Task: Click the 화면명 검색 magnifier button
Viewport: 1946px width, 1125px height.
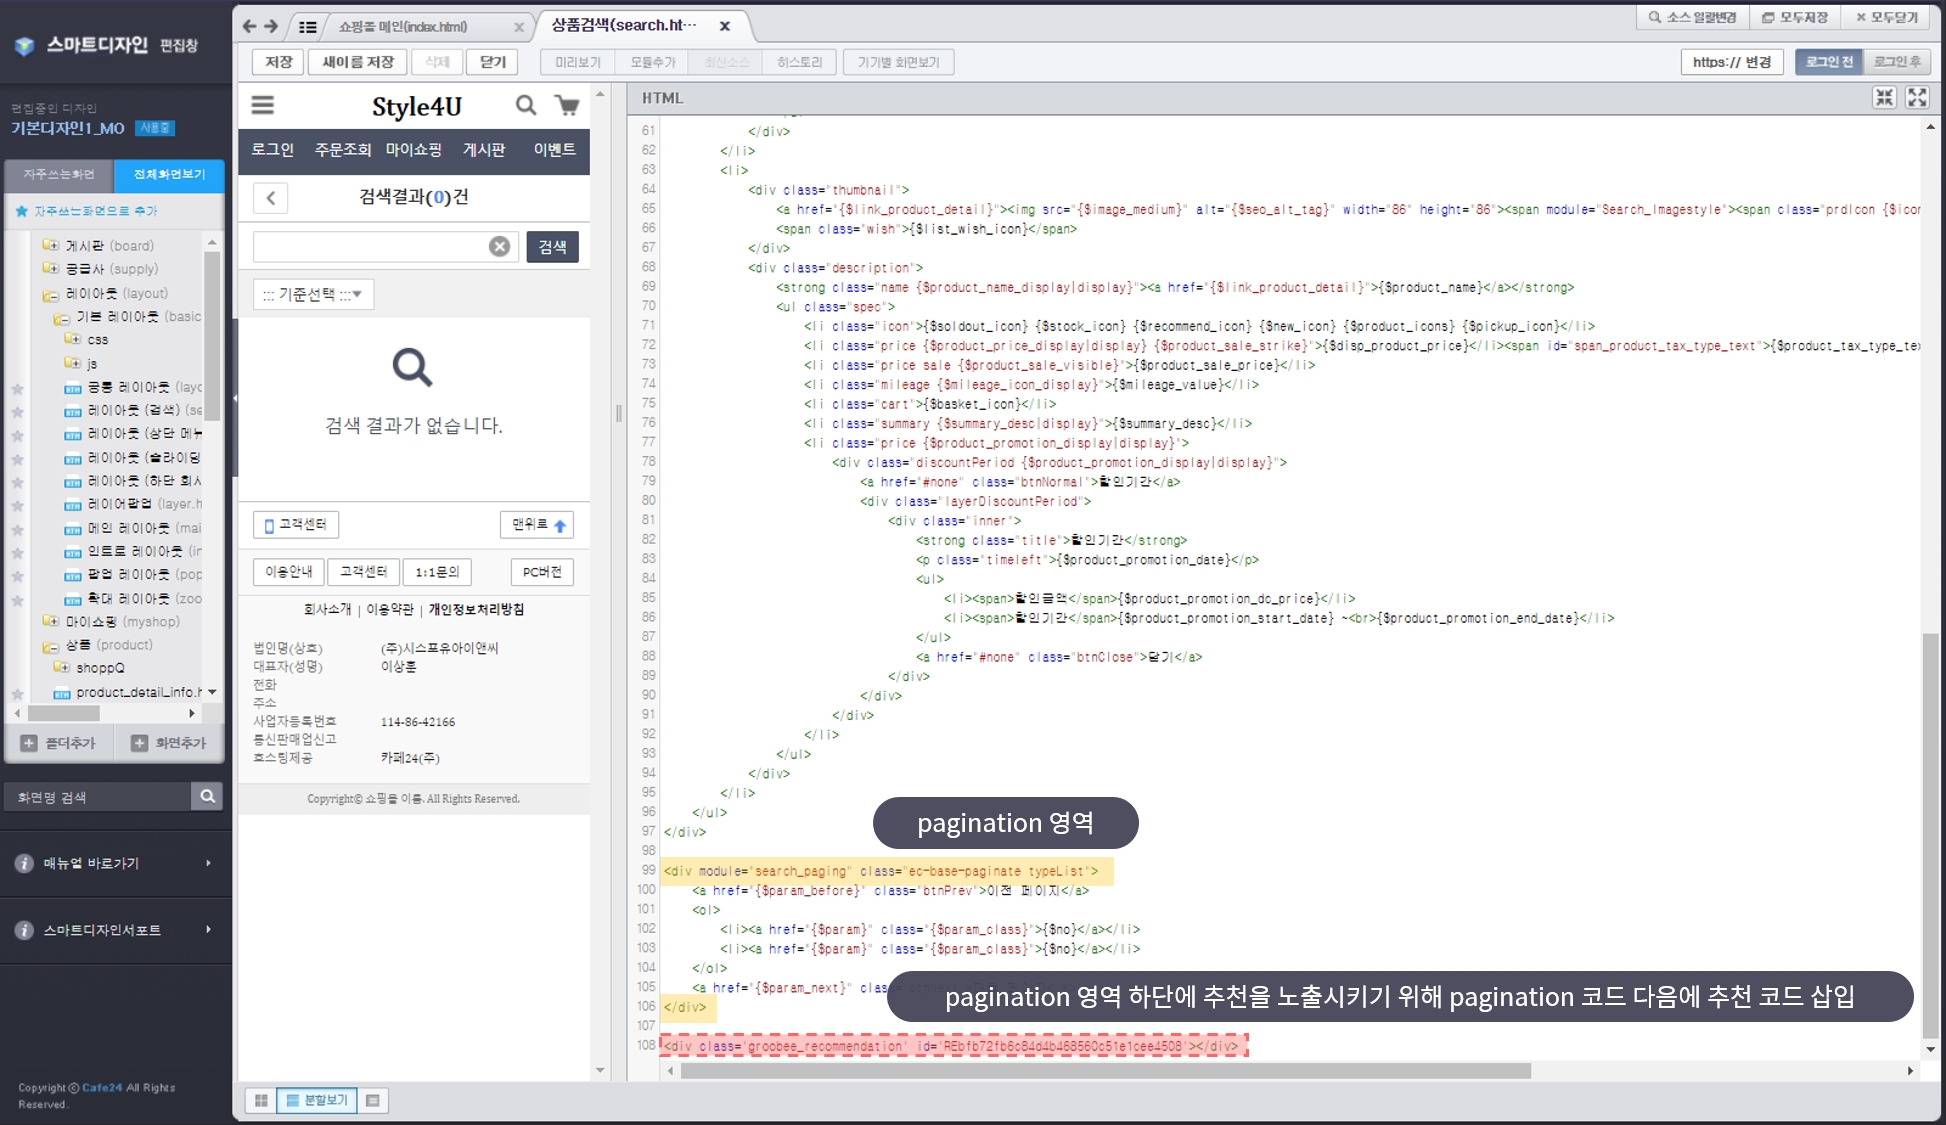Action: (207, 796)
